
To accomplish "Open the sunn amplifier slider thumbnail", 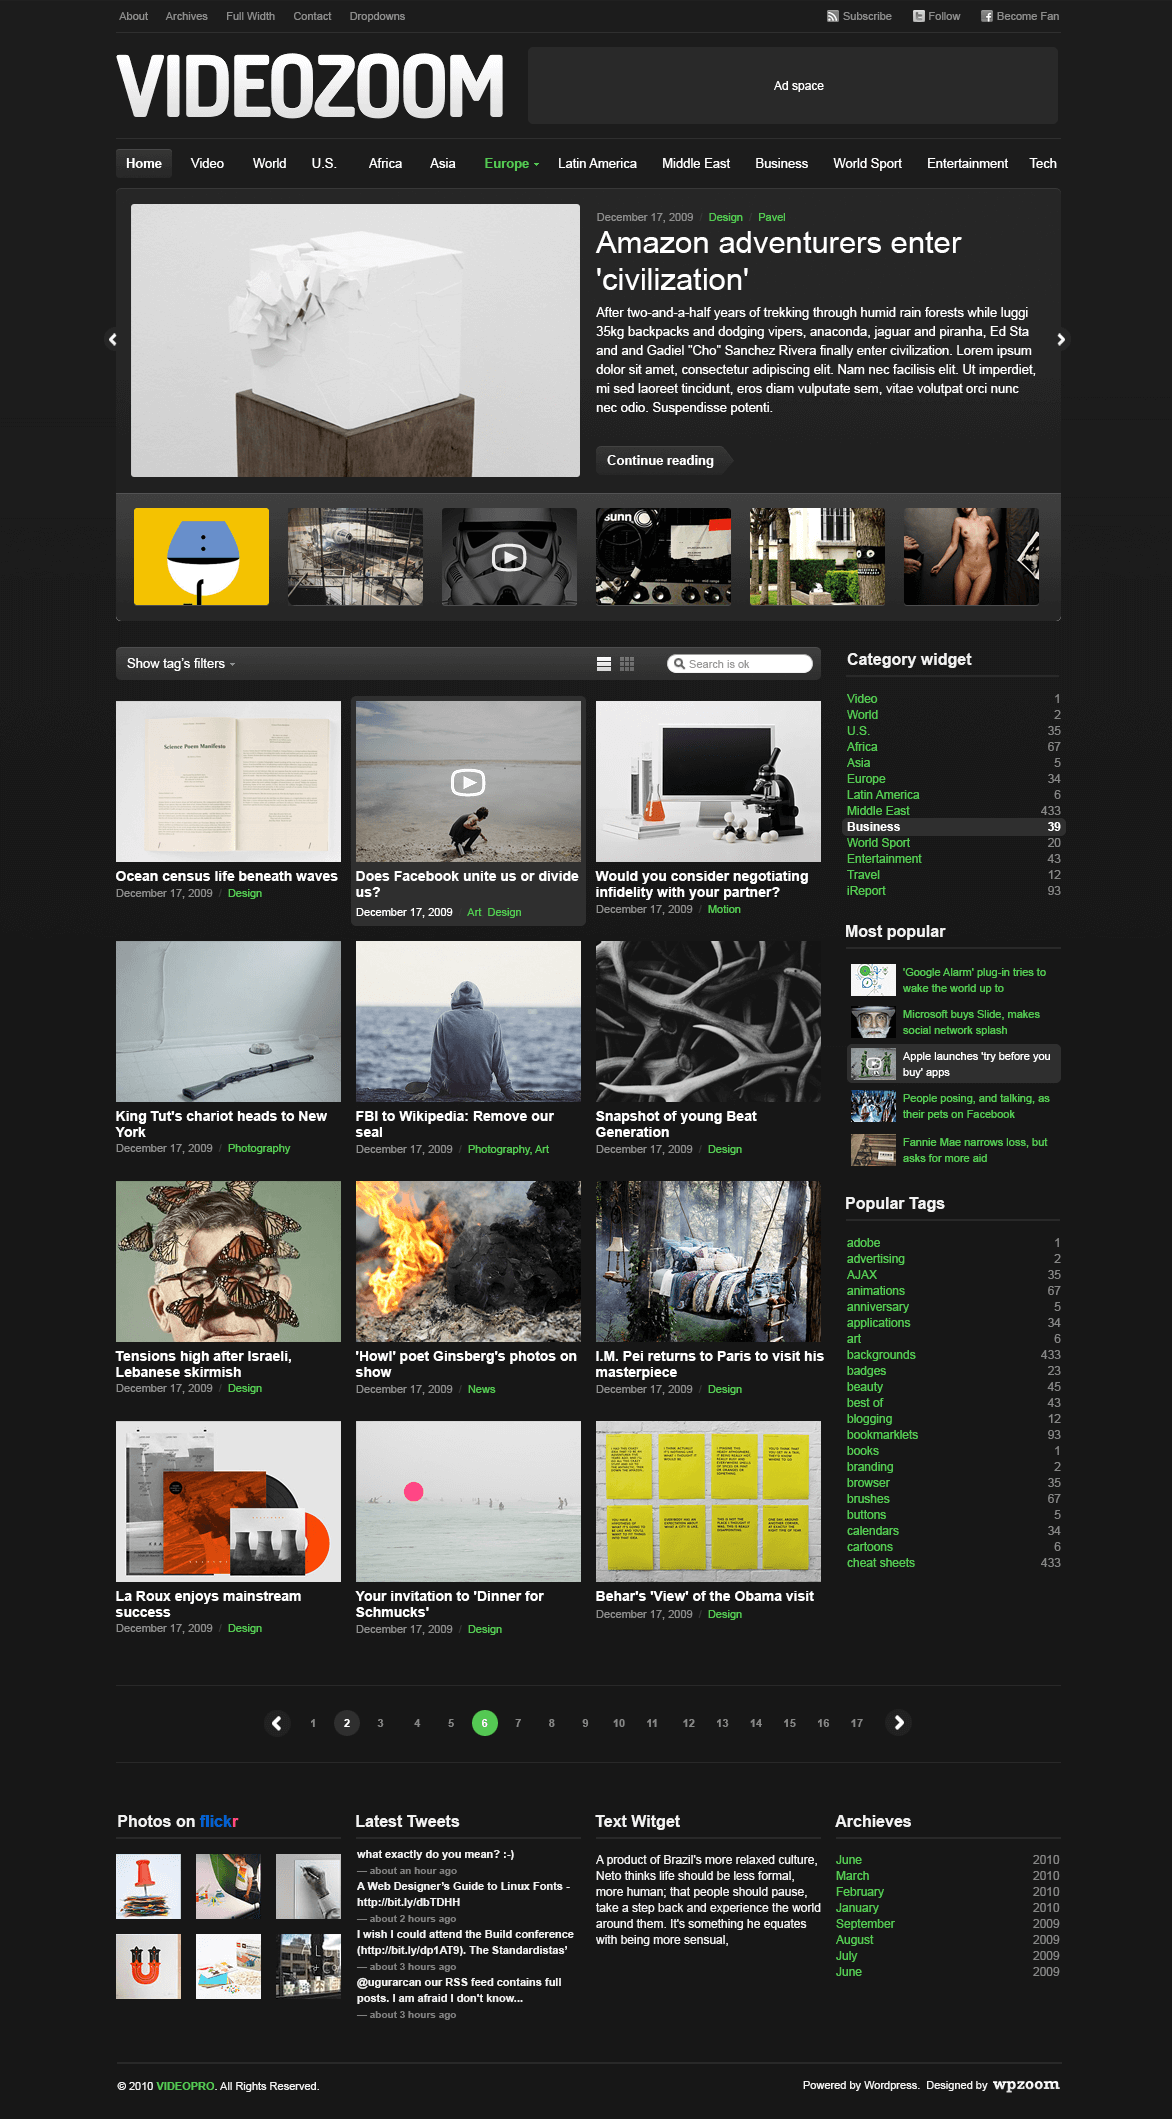I will (x=663, y=557).
